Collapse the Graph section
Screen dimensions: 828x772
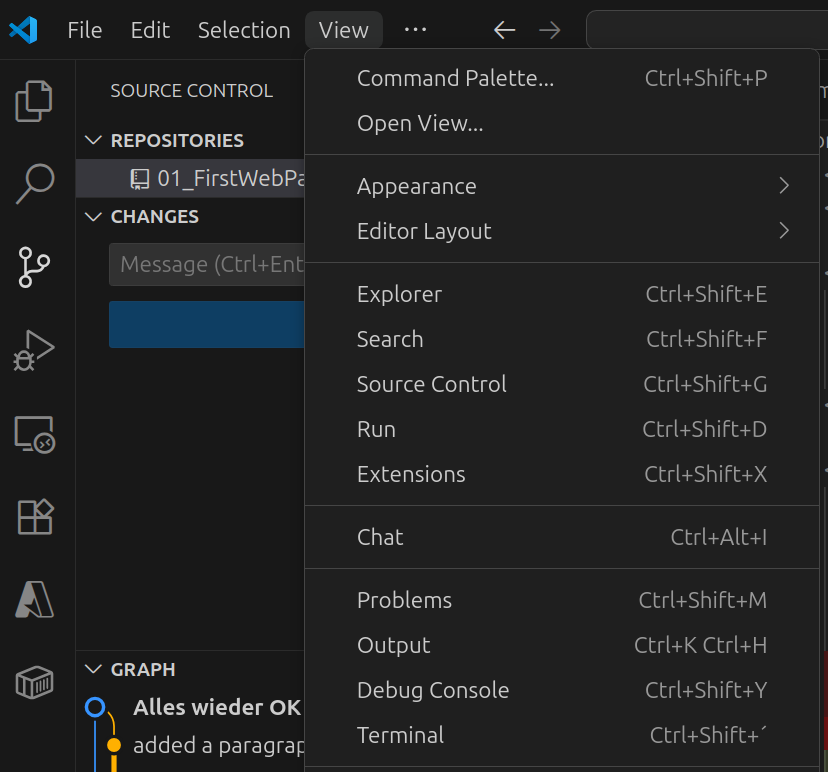[94, 669]
